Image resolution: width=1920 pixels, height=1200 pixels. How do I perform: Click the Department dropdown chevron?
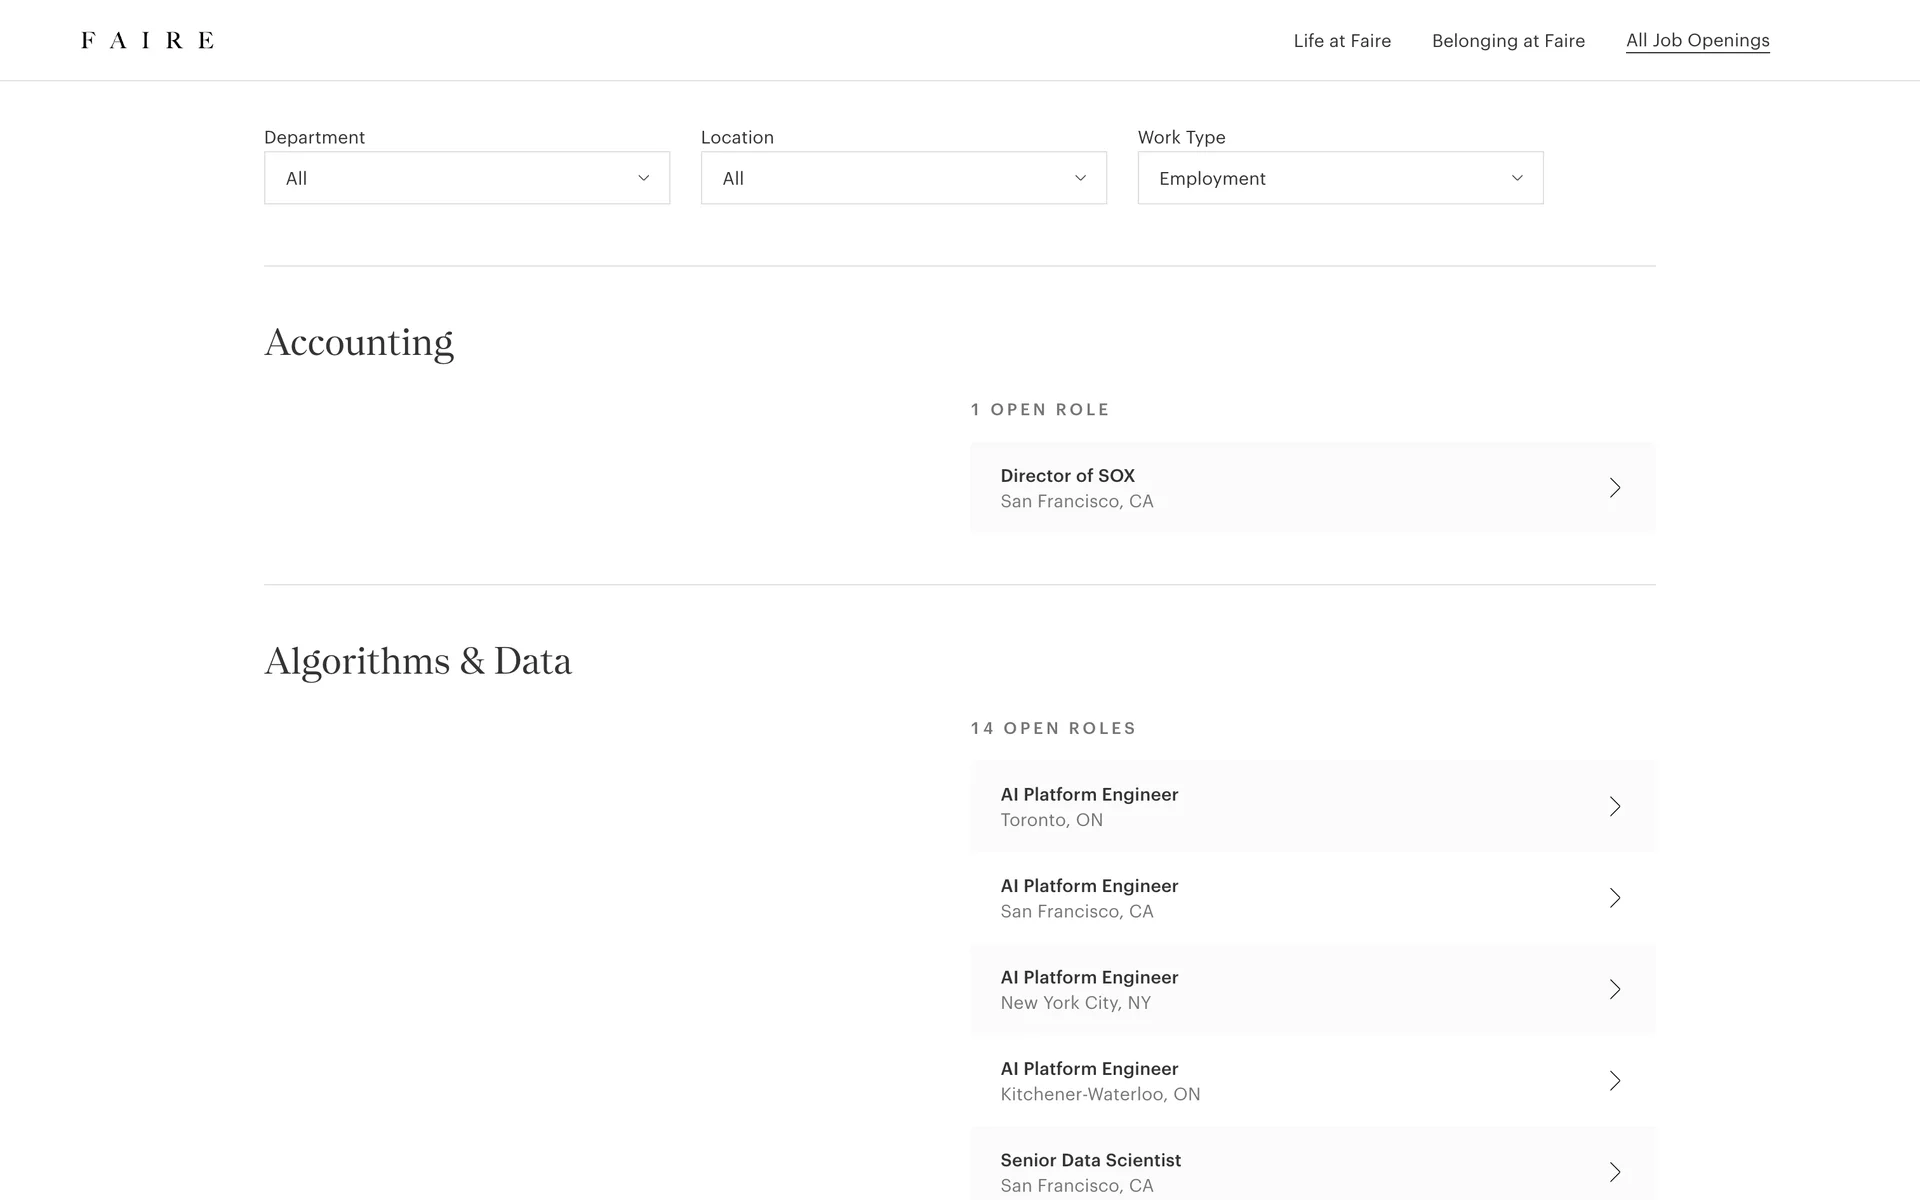(643, 178)
